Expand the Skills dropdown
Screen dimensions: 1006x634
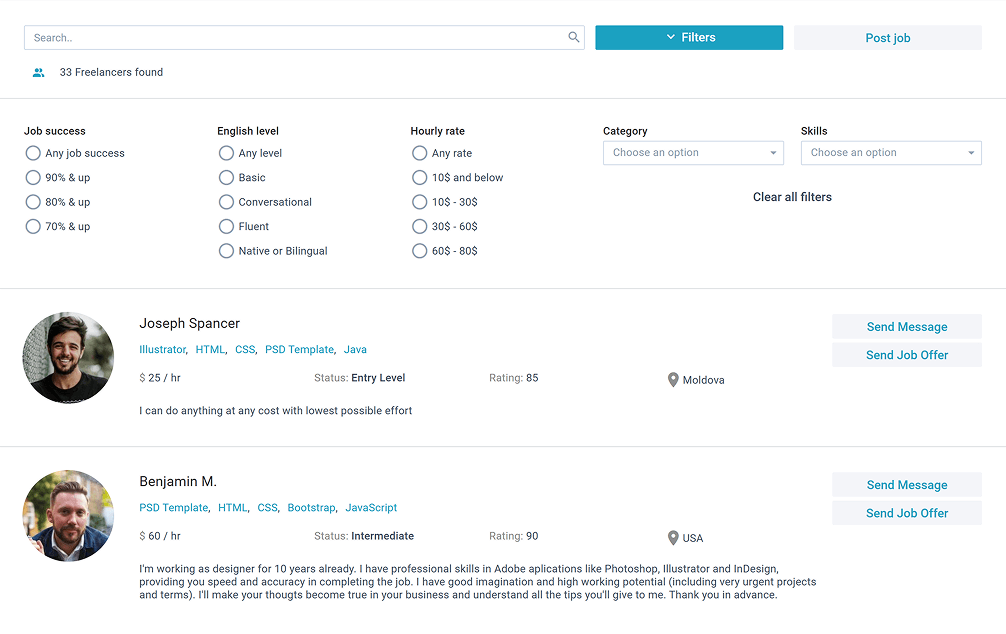(891, 153)
